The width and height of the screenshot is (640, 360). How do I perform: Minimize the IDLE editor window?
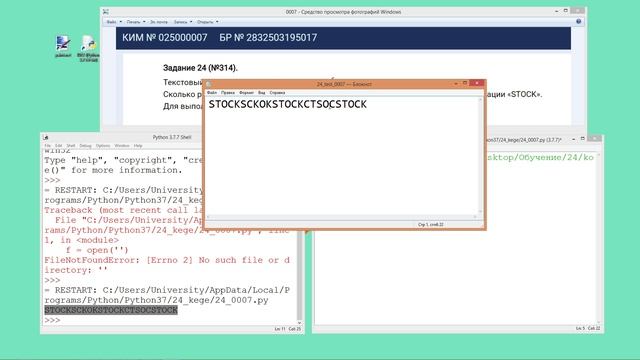tap(573, 139)
